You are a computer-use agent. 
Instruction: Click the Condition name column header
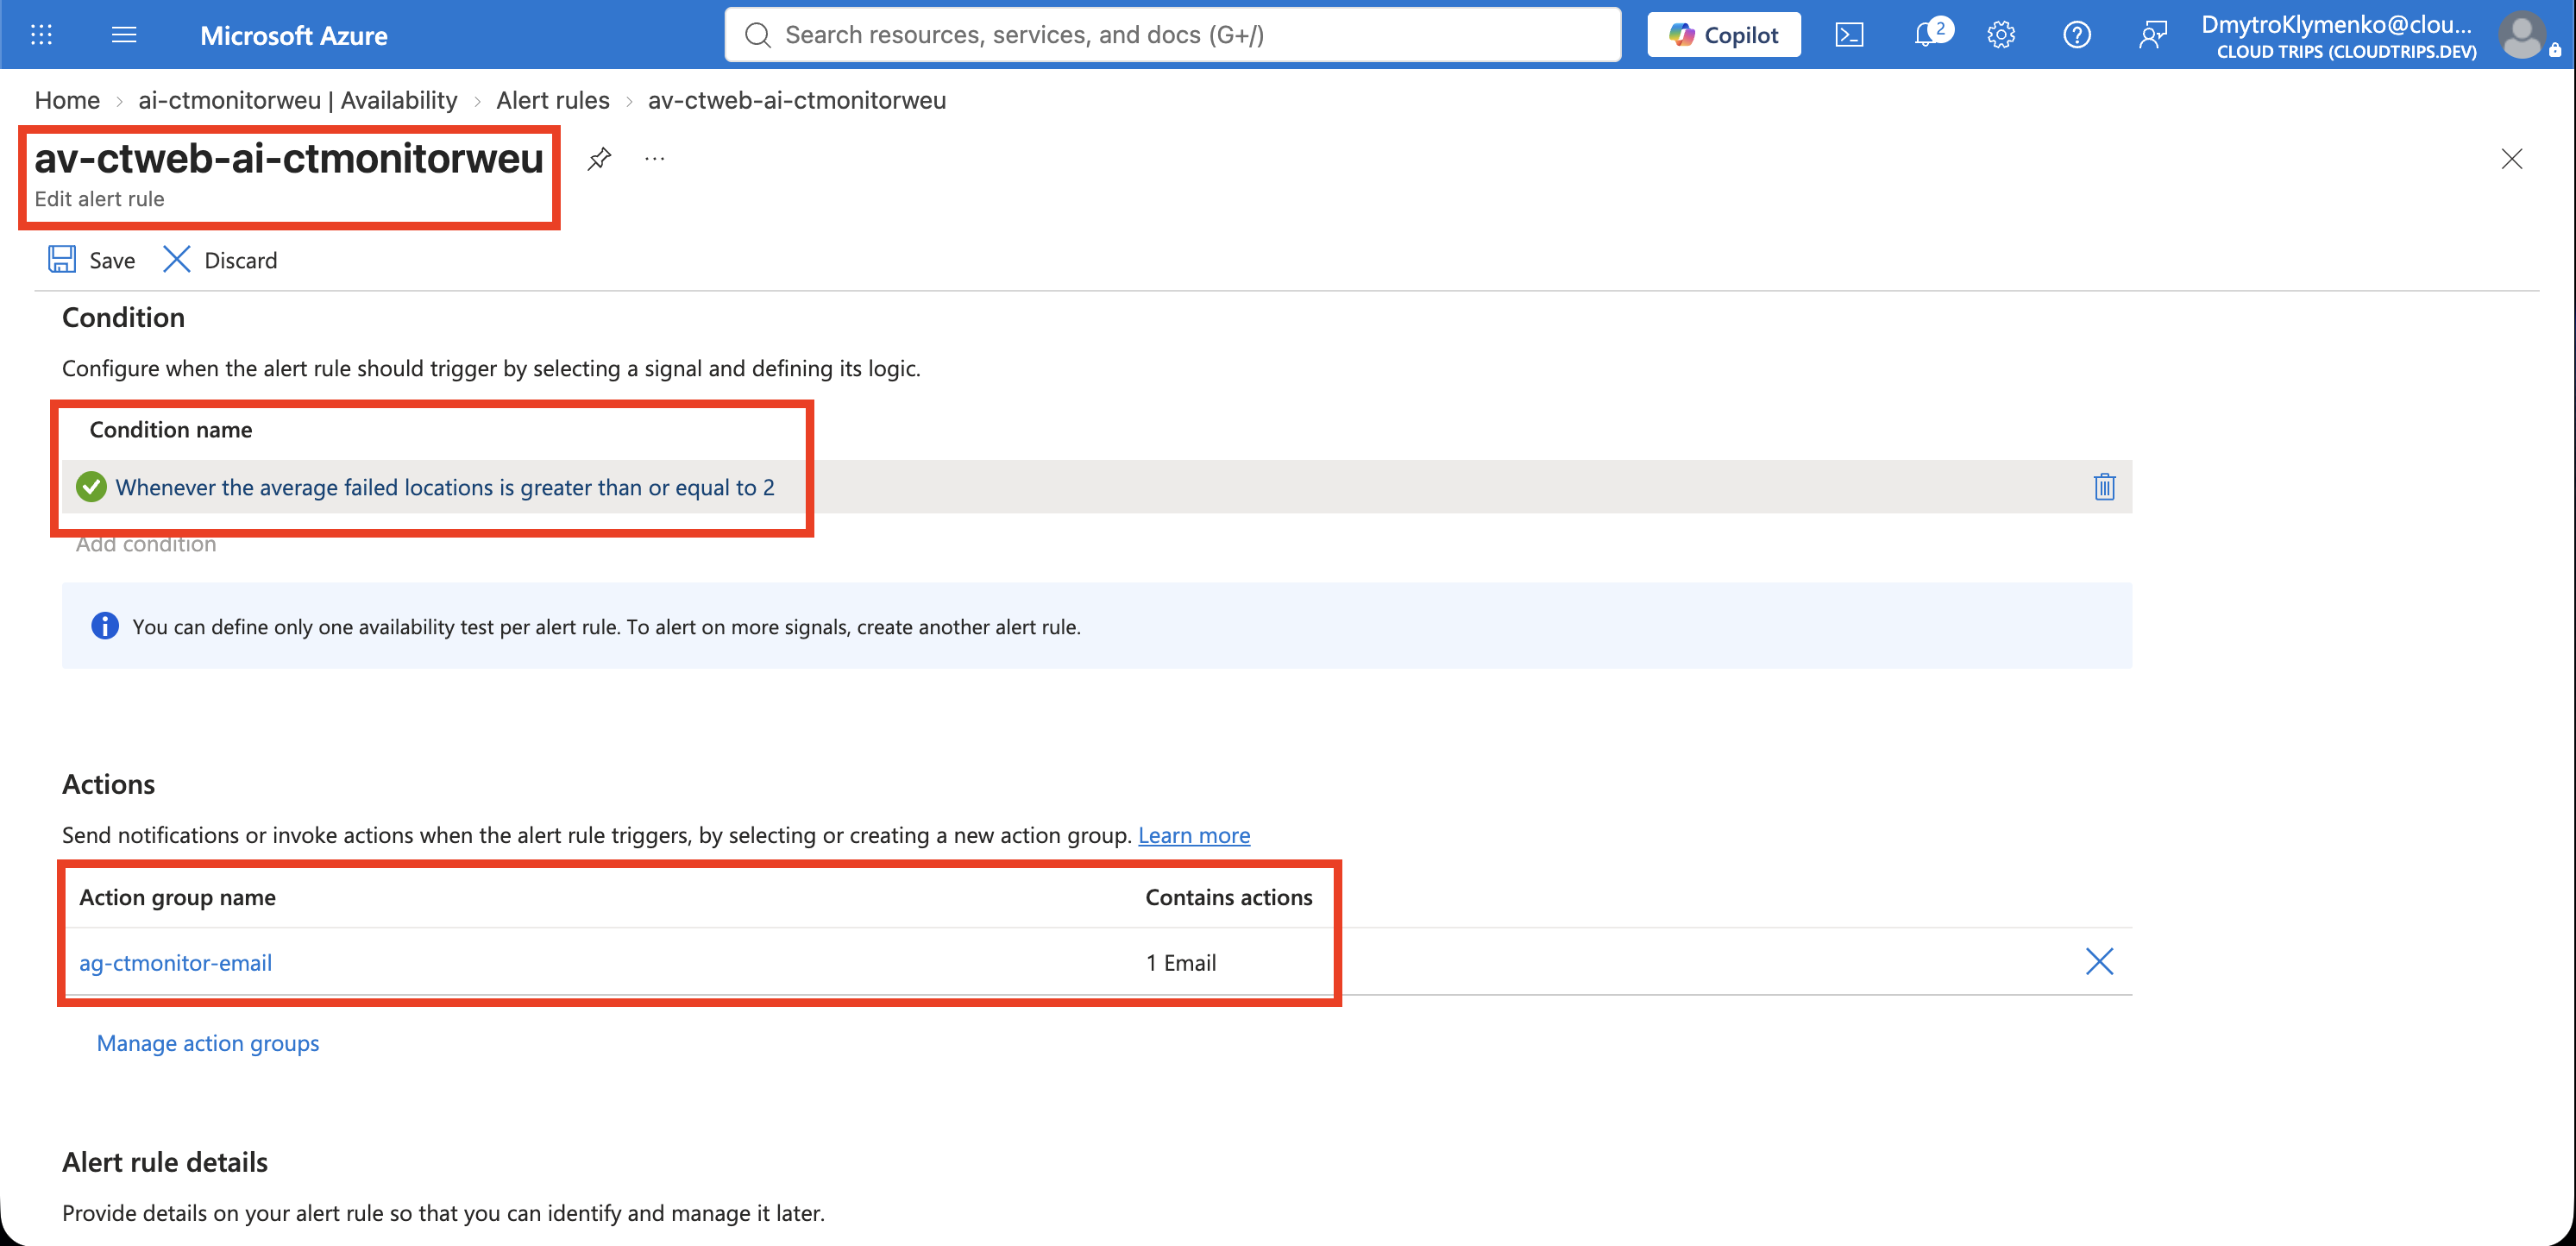click(171, 430)
